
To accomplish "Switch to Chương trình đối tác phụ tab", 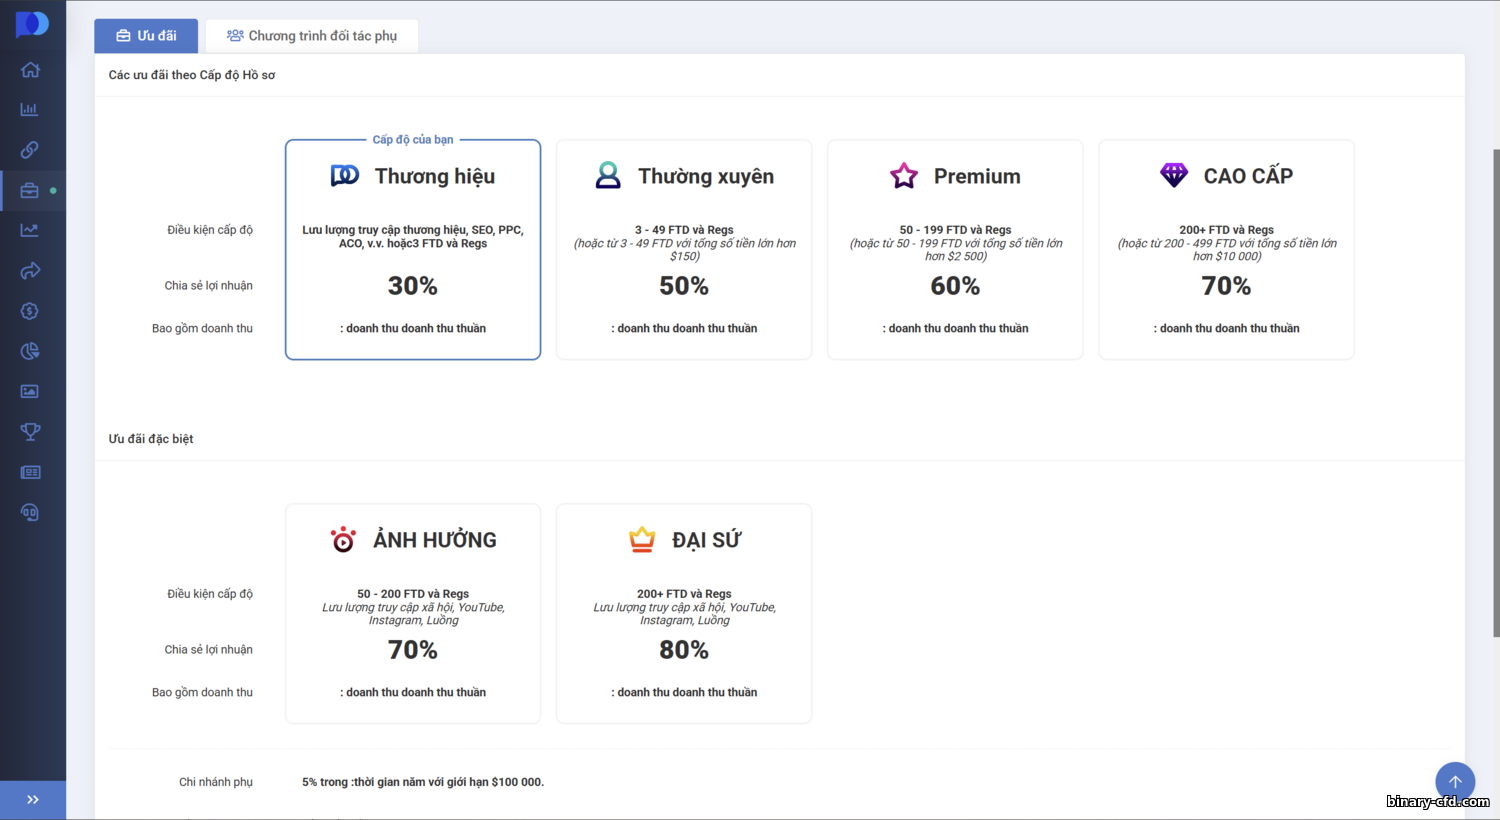I will pyautogui.click(x=312, y=36).
